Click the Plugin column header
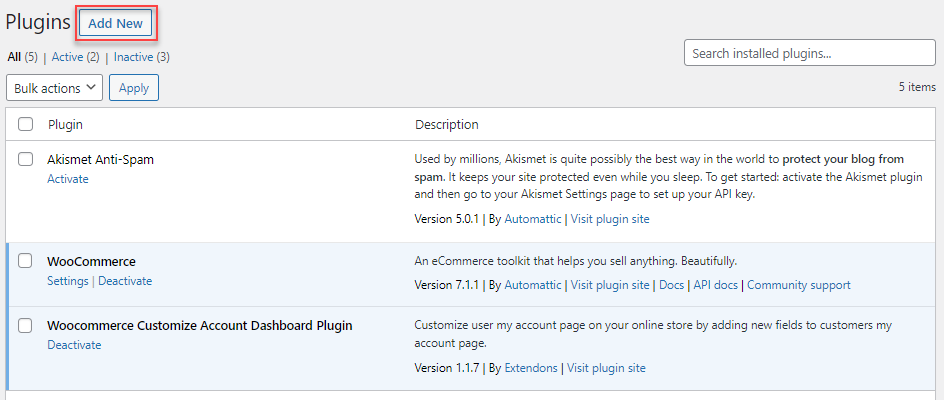 coord(65,125)
